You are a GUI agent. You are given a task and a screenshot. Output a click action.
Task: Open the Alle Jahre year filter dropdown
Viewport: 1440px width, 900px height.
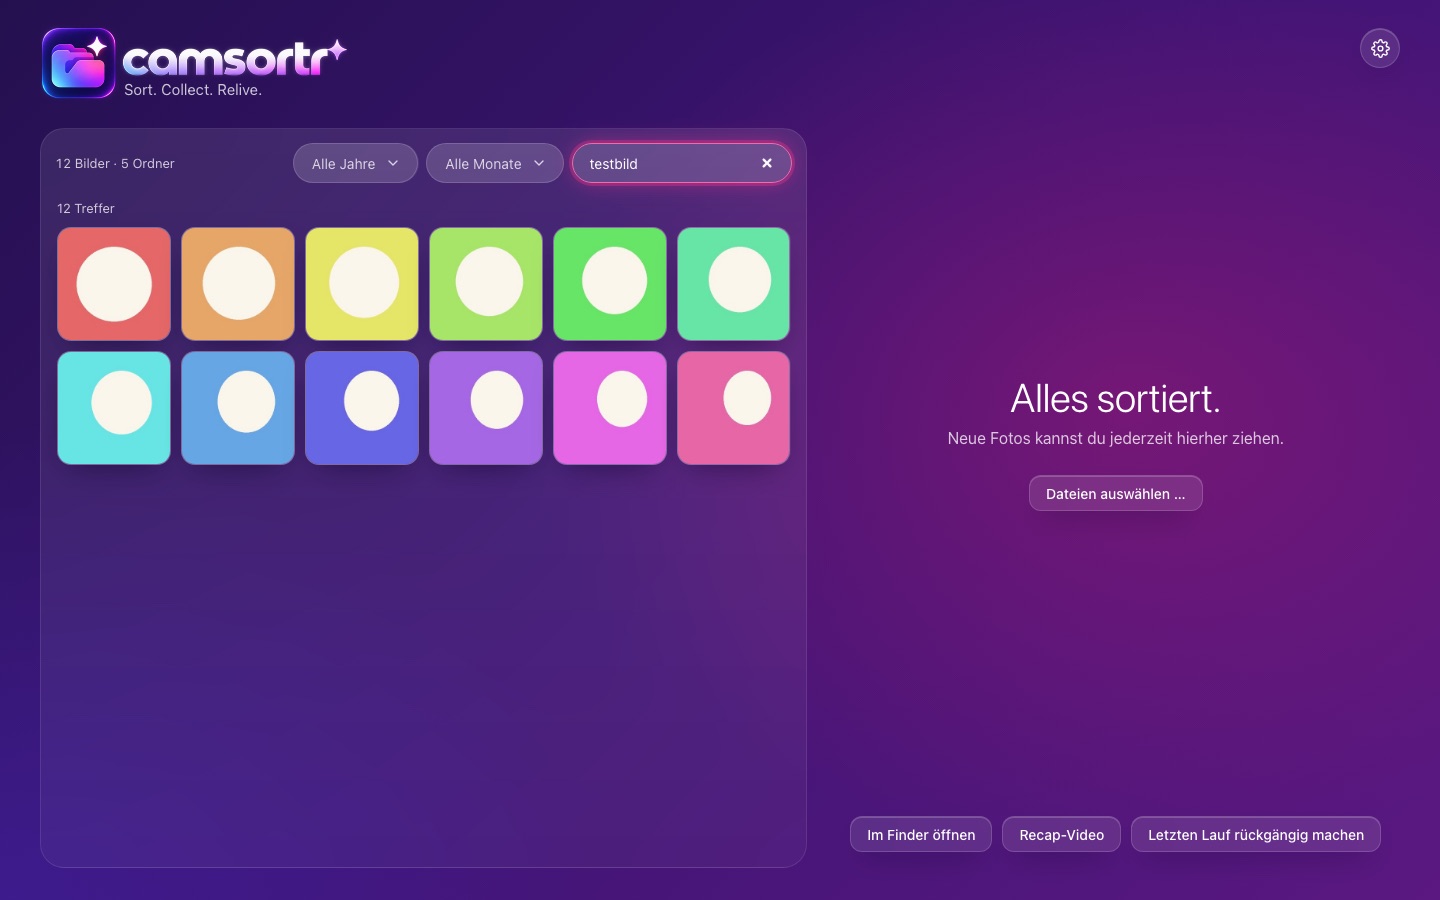point(355,163)
